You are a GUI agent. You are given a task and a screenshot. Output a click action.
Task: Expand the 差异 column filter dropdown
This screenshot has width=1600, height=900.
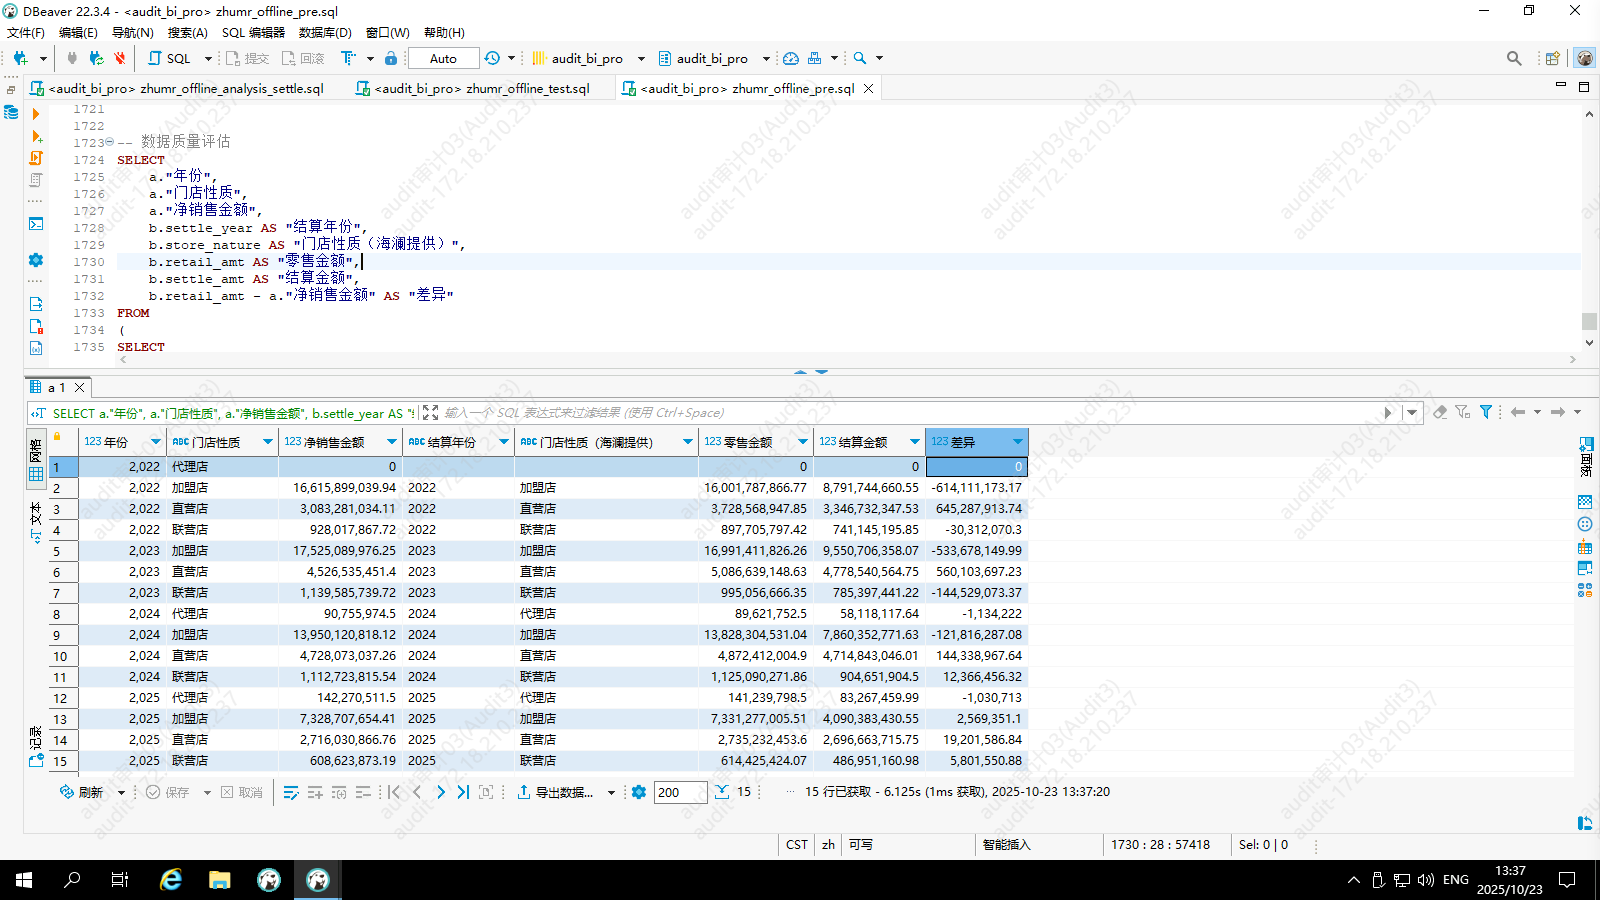(x=1018, y=442)
